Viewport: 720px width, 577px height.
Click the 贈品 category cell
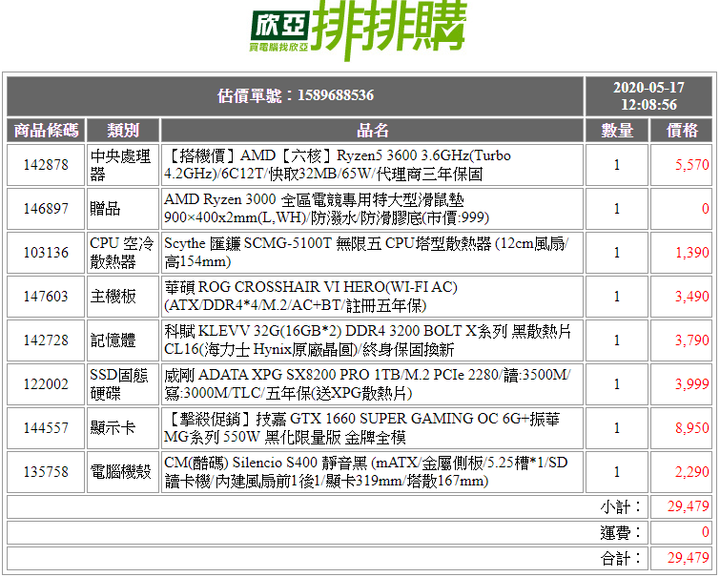(x=123, y=209)
